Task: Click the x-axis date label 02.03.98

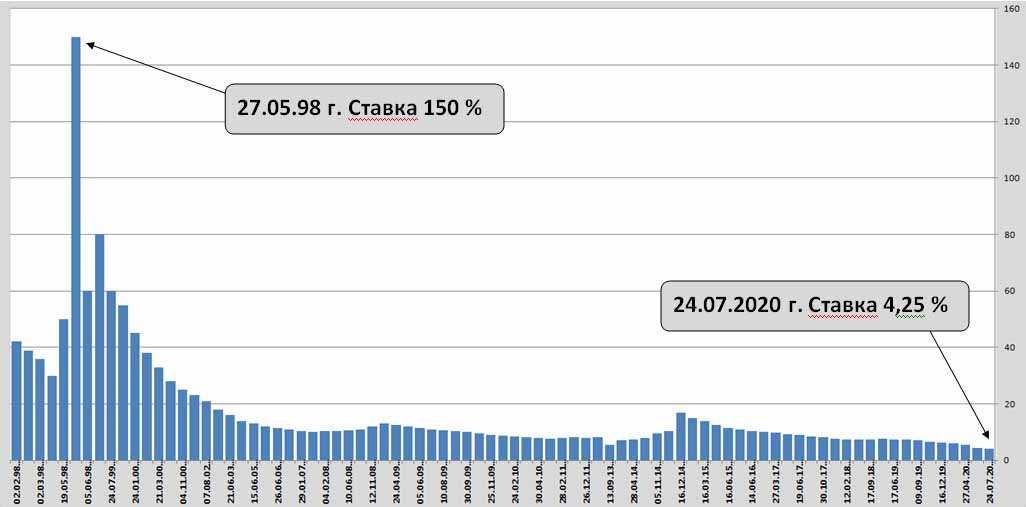Action: tap(41, 483)
